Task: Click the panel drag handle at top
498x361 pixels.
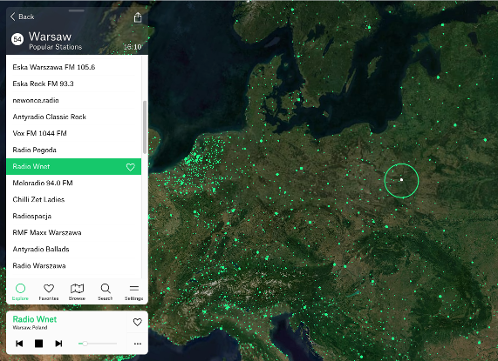Action: 77,11
